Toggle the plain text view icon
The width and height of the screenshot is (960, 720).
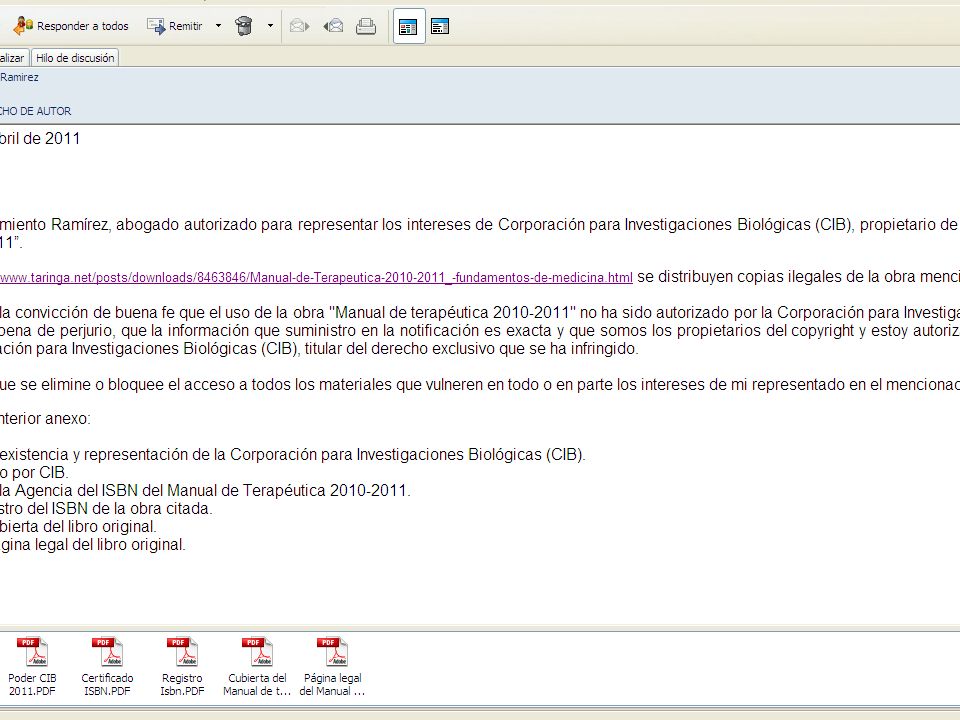[x=440, y=26]
